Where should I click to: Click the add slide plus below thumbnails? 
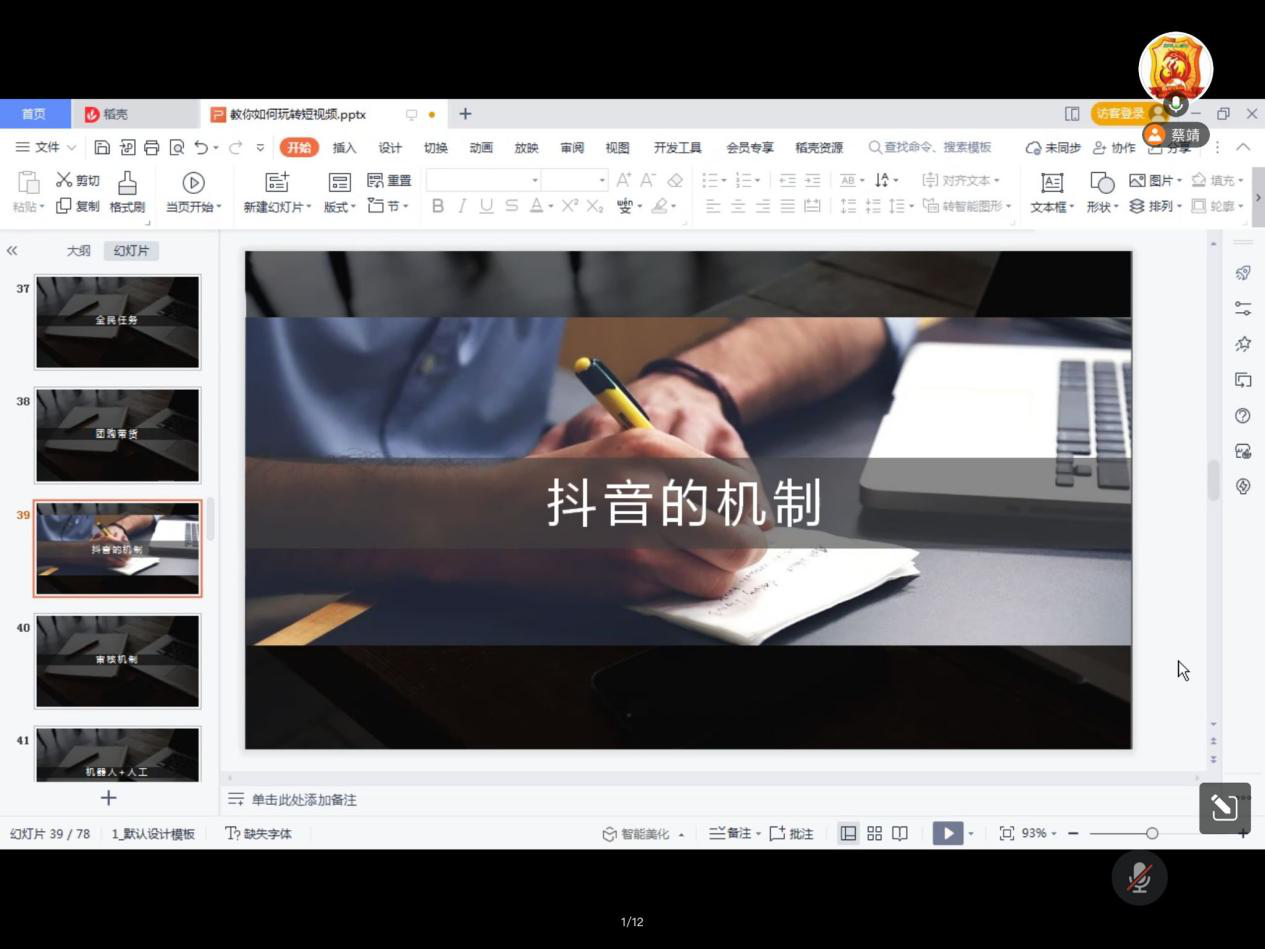pos(109,798)
